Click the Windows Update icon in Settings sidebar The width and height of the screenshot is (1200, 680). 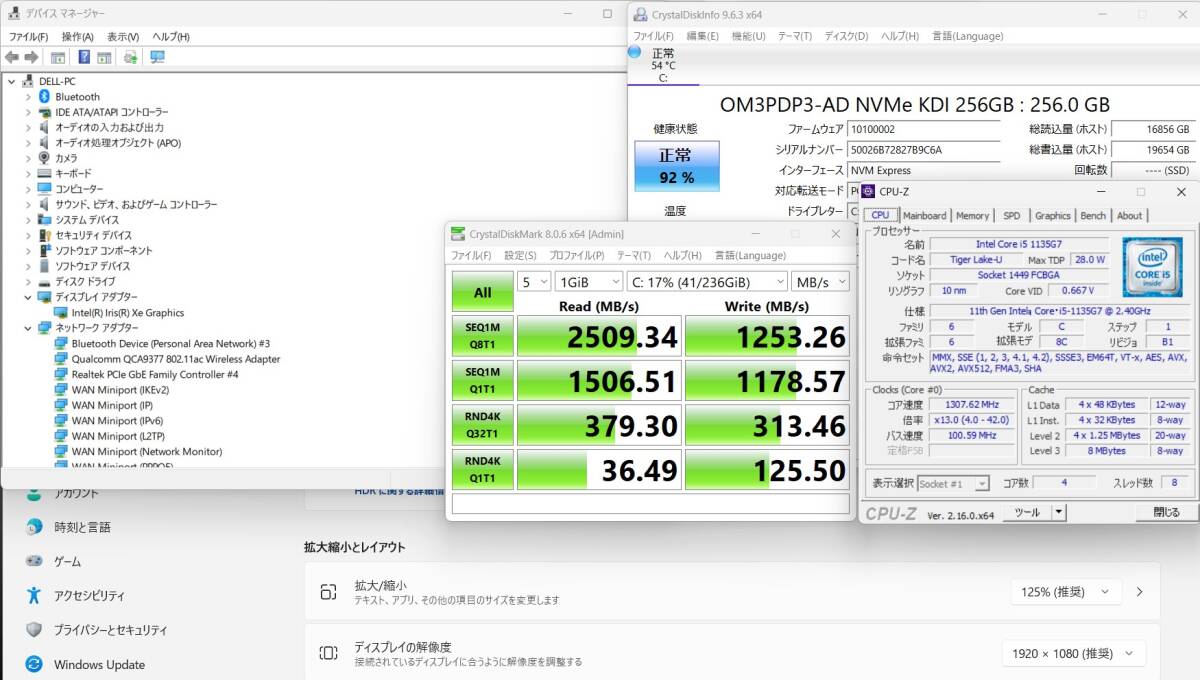34,664
